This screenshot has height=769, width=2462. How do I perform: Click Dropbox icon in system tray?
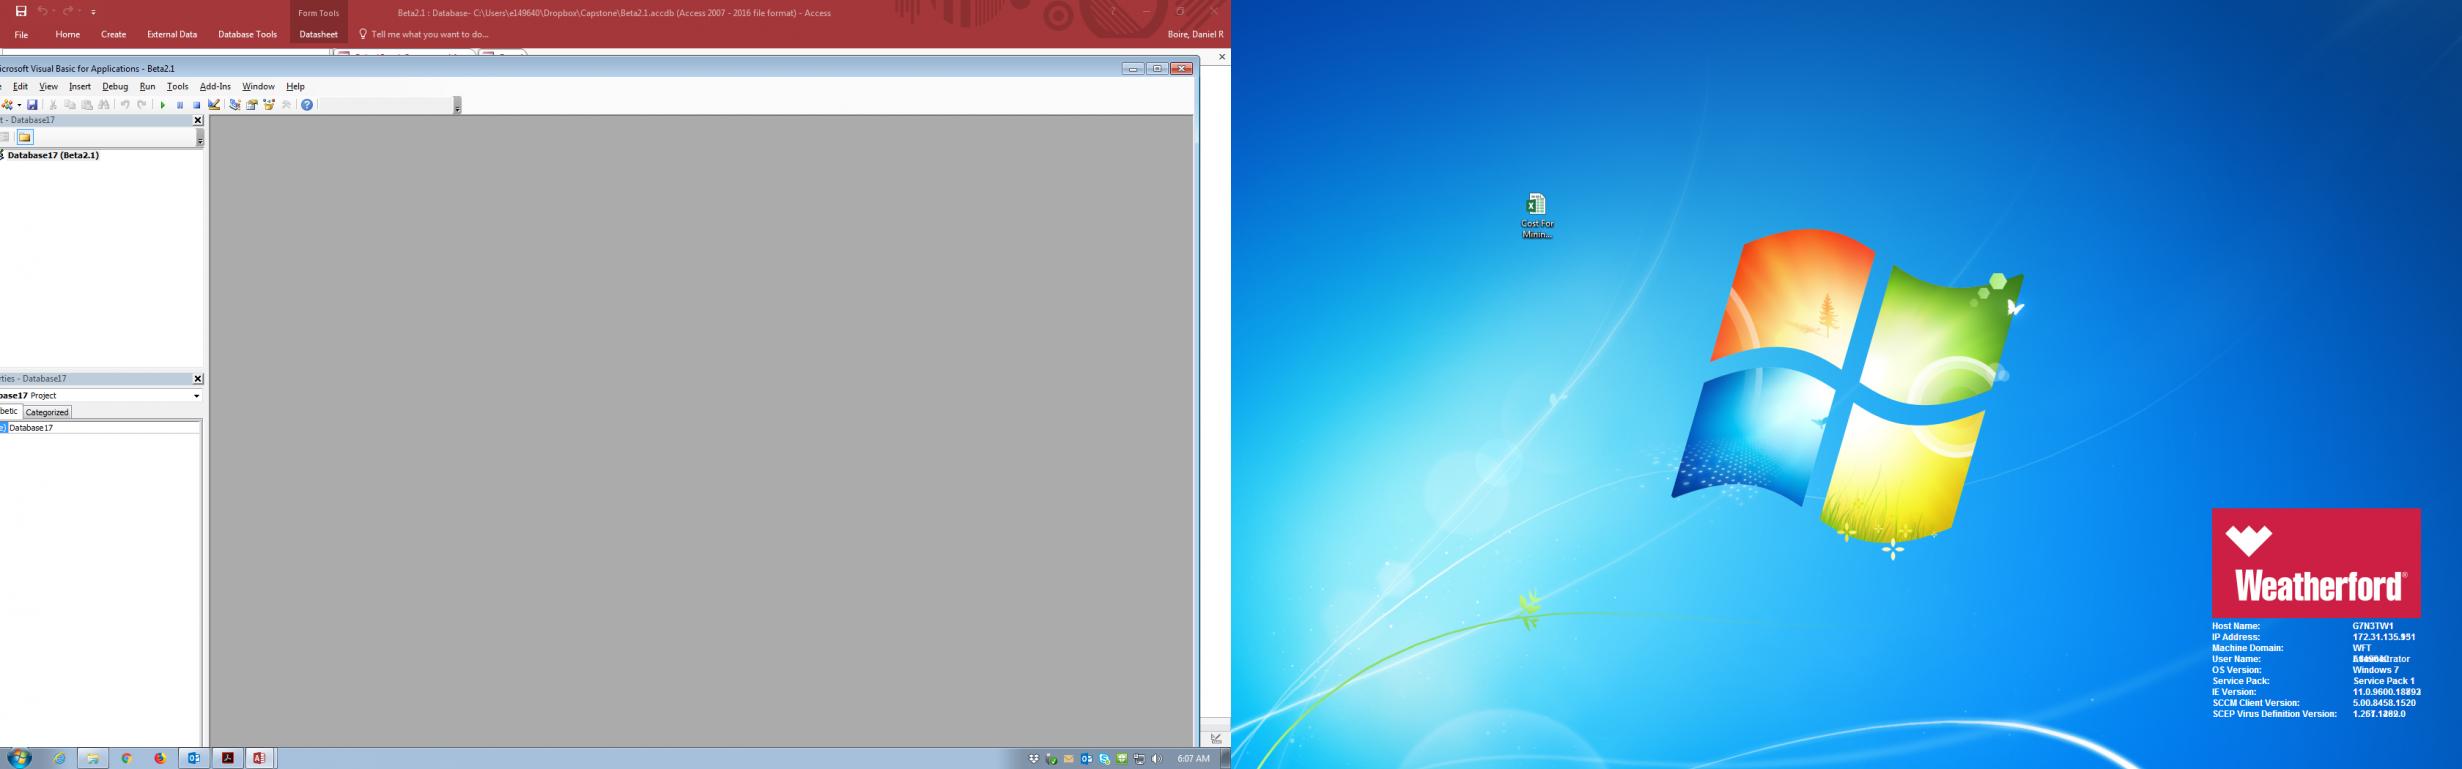[1034, 759]
